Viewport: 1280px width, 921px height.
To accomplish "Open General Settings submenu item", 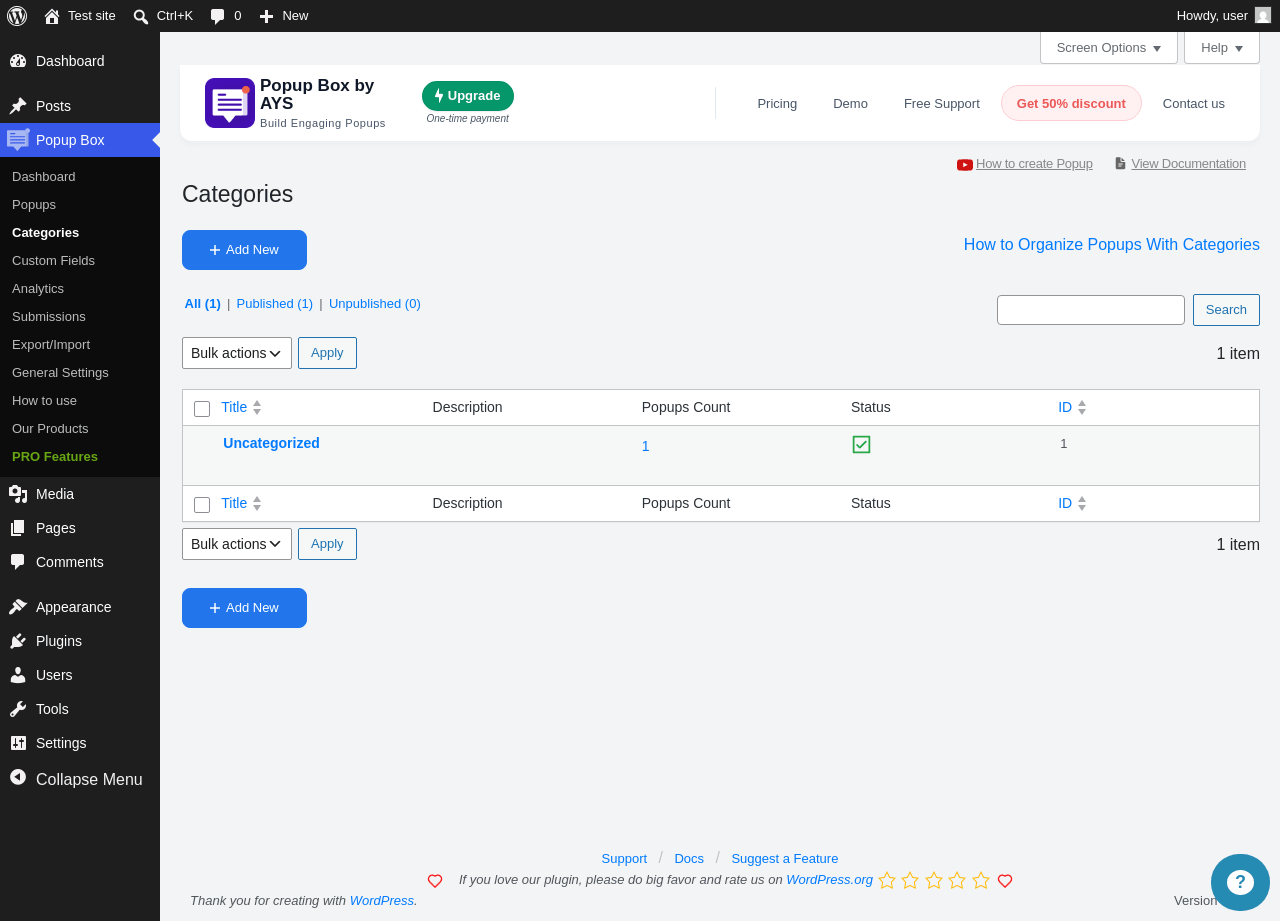I will [61, 372].
